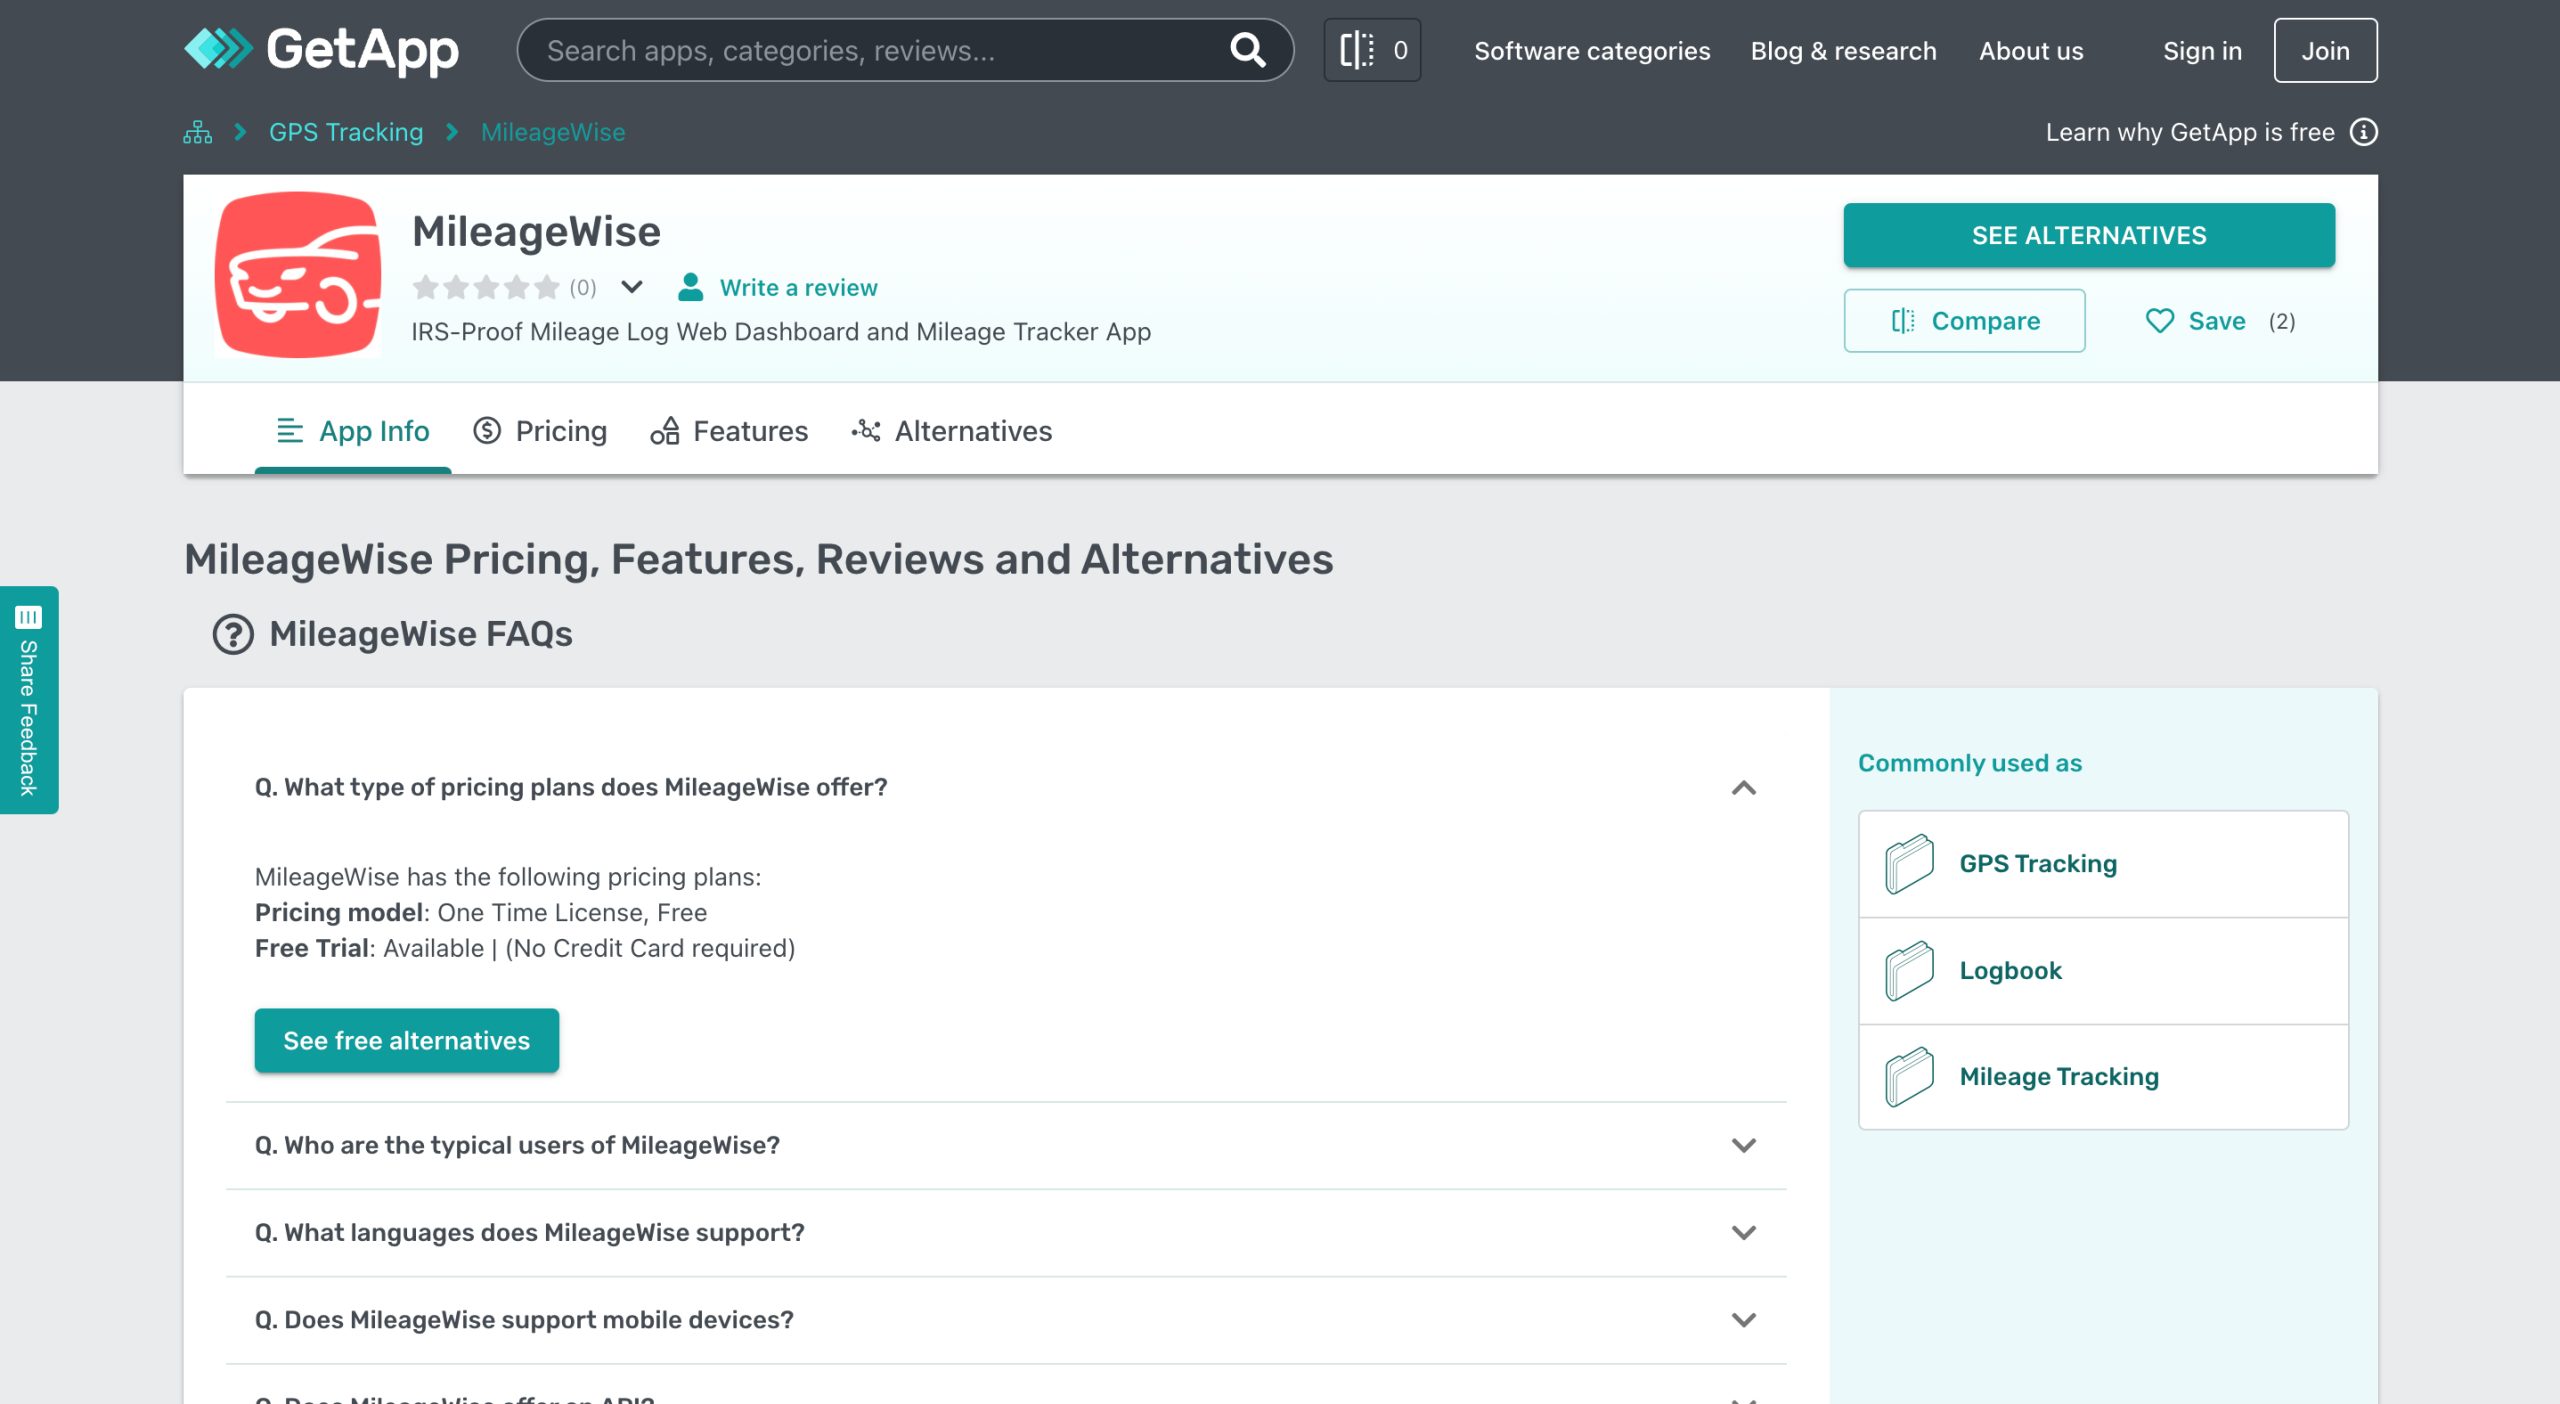Click the info icon beside Learn why GetApp is free

2363,132
